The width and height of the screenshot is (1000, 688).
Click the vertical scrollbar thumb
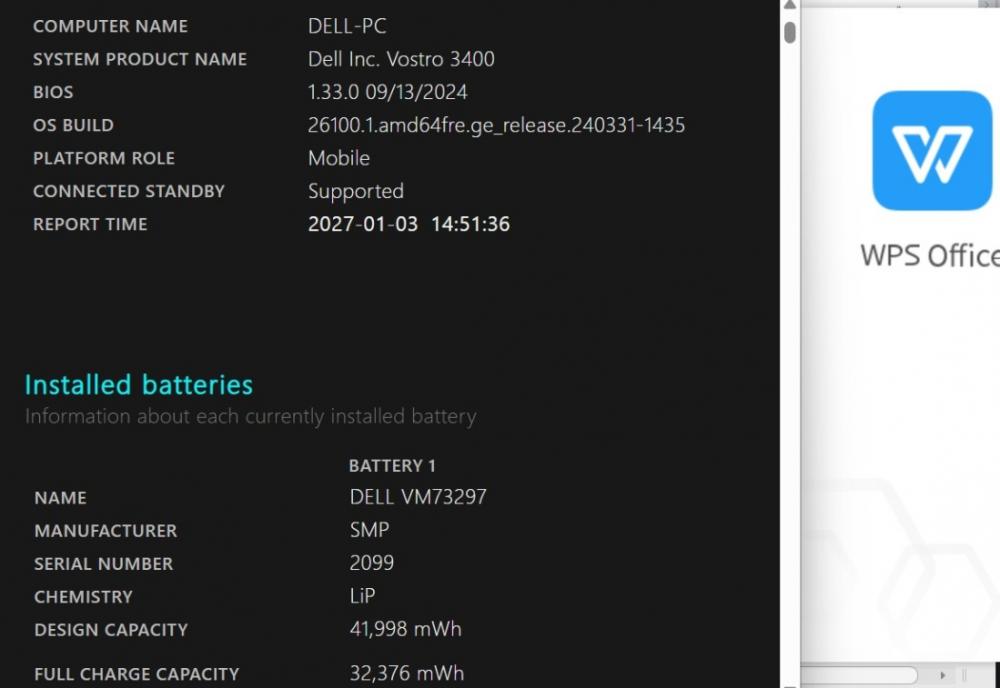click(x=790, y=33)
